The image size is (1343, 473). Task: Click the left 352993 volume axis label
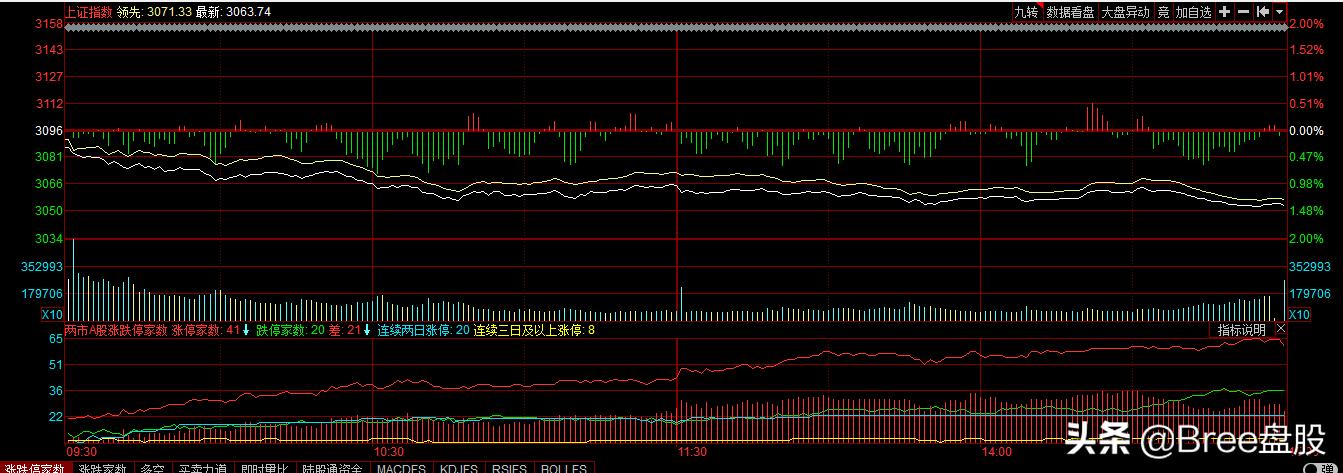coord(41,267)
